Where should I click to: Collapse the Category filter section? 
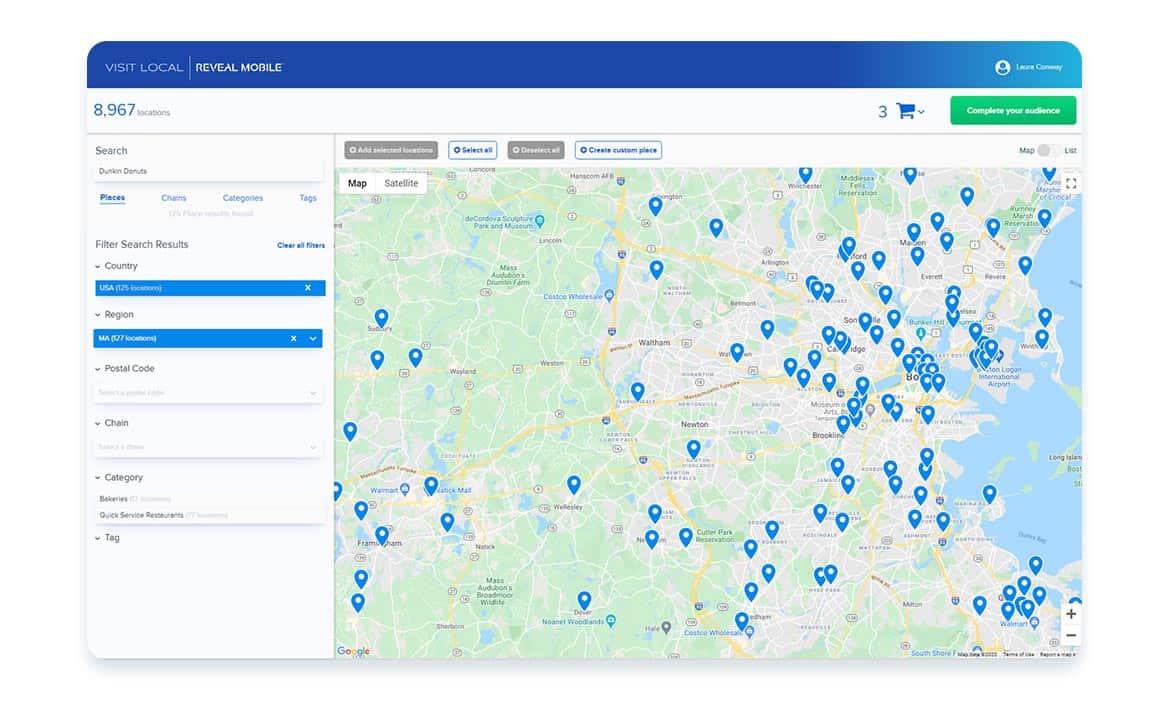click(x=98, y=478)
